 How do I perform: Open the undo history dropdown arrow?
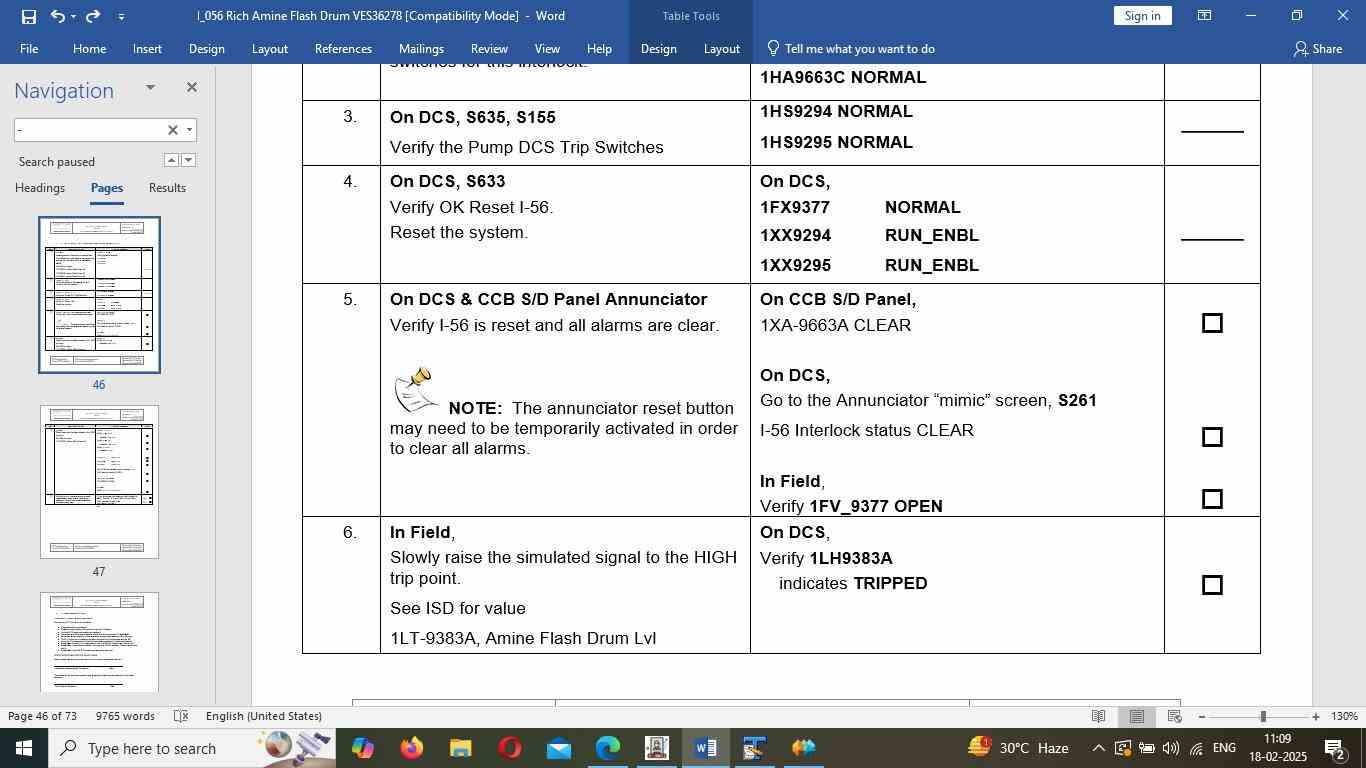(x=74, y=16)
